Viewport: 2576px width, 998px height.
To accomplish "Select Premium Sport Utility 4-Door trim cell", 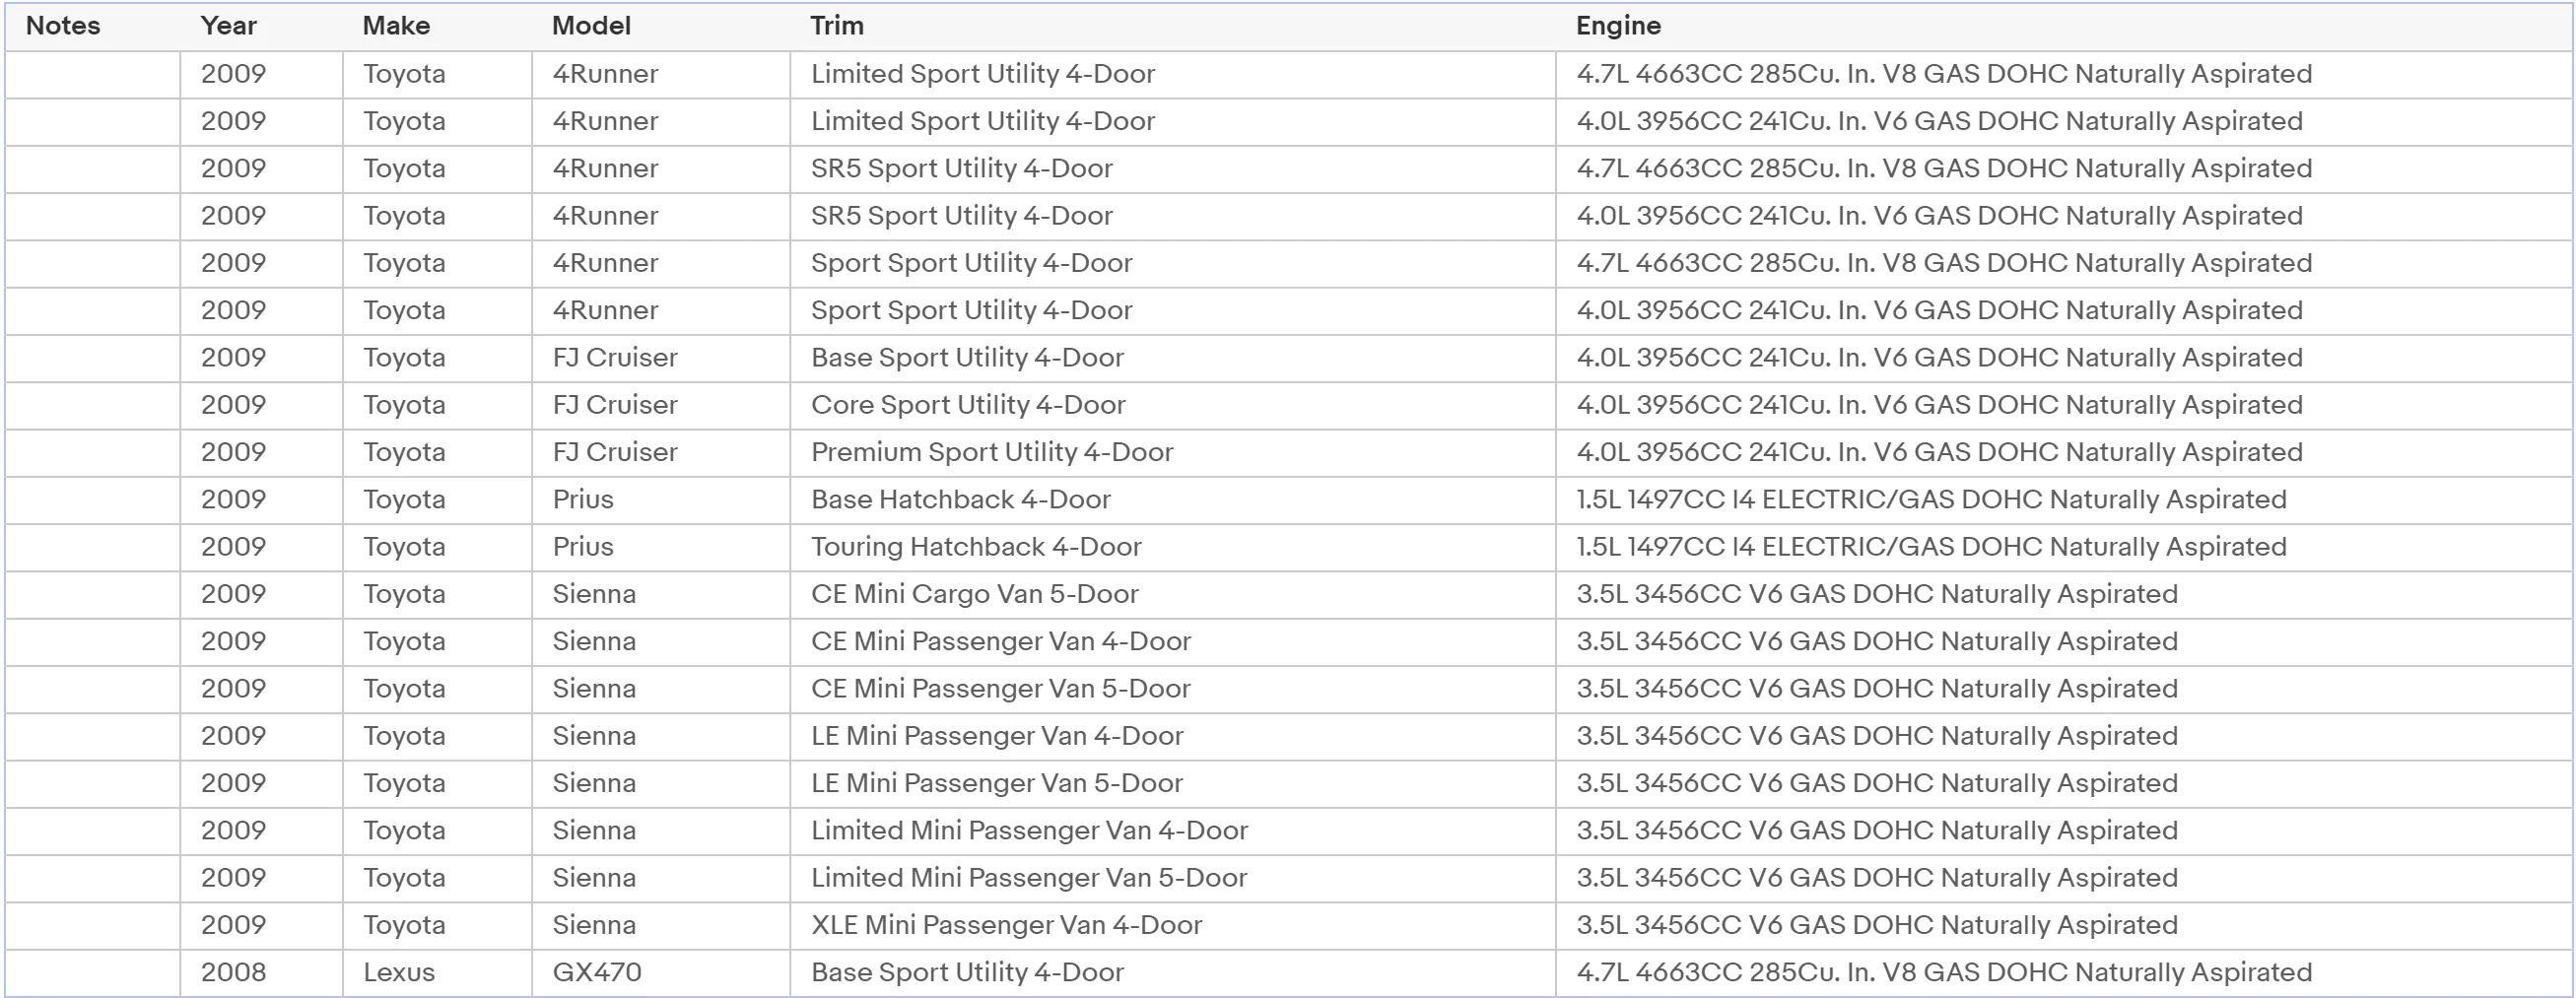I will pyautogui.click(x=1173, y=452).
